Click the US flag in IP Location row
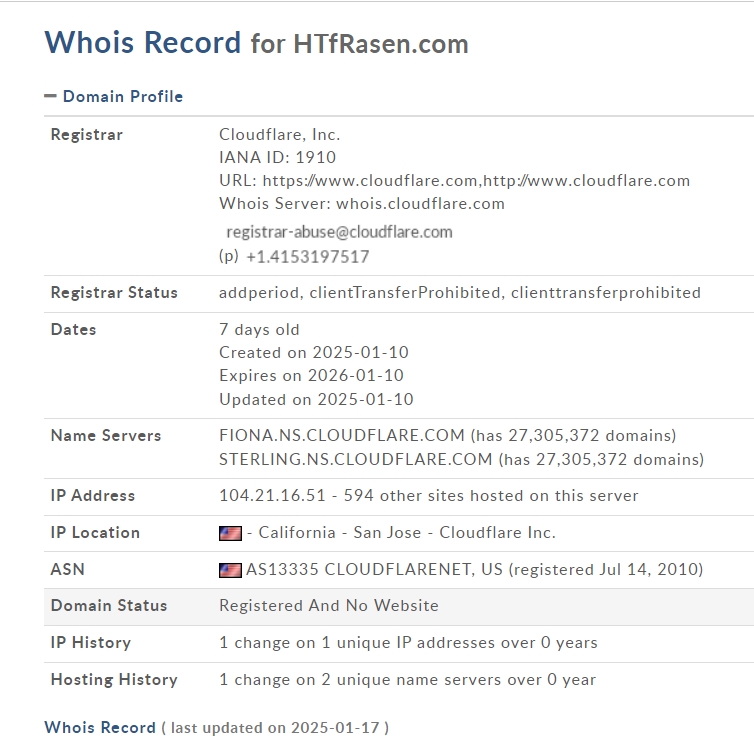Viewport: 754px width, 742px height. click(x=230, y=533)
